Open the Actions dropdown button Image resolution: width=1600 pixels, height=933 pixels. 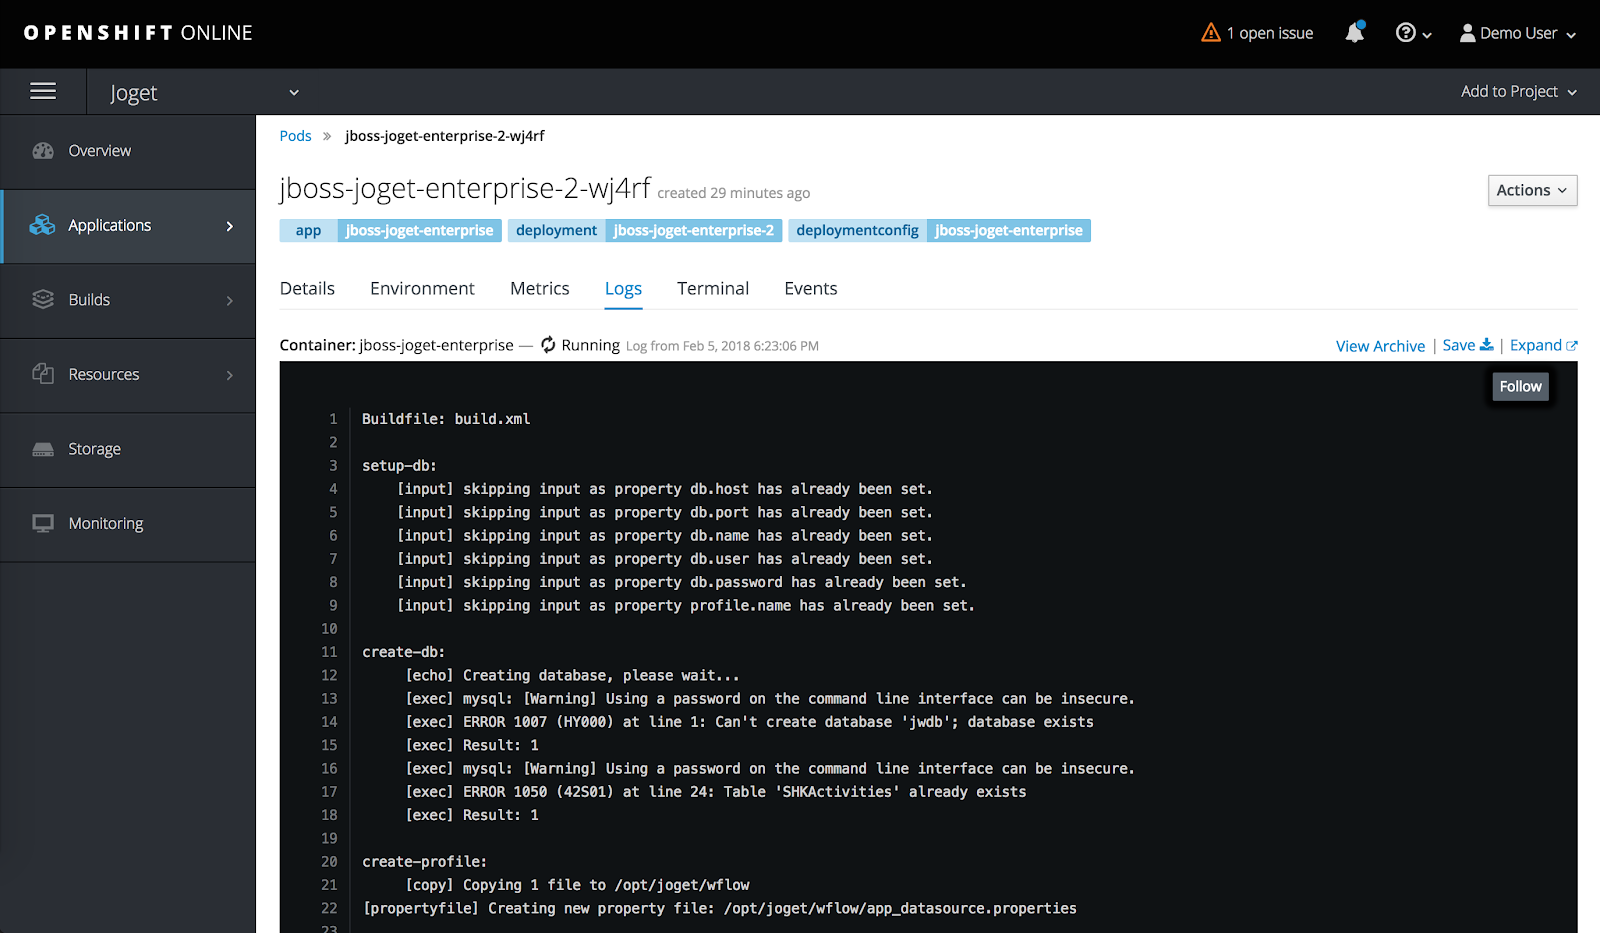pos(1532,190)
